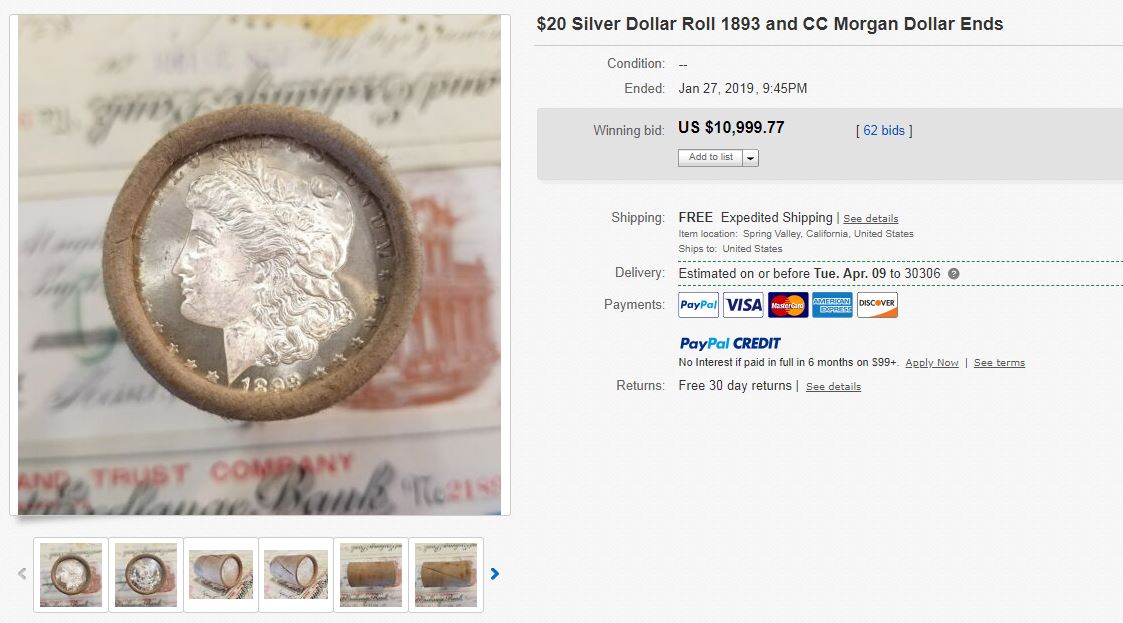Open the PayPal Credit See terms link
Screen dimensions: 1123x623
(x=999, y=363)
